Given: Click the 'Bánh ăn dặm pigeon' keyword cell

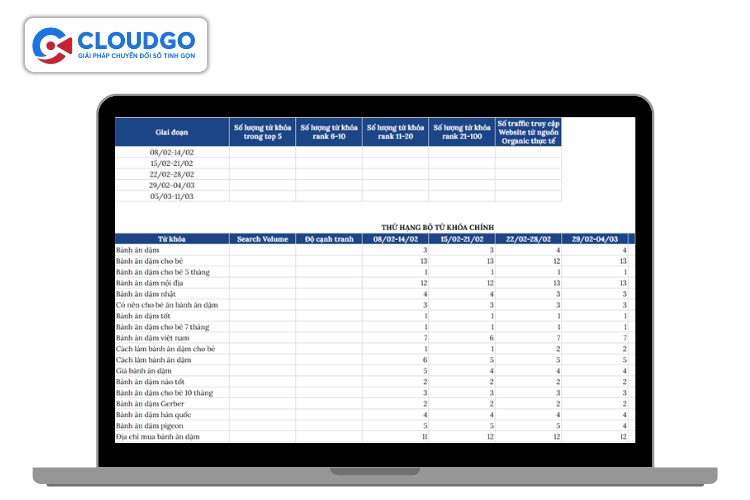Looking at the screenshot, I should [x=151, y=426].
